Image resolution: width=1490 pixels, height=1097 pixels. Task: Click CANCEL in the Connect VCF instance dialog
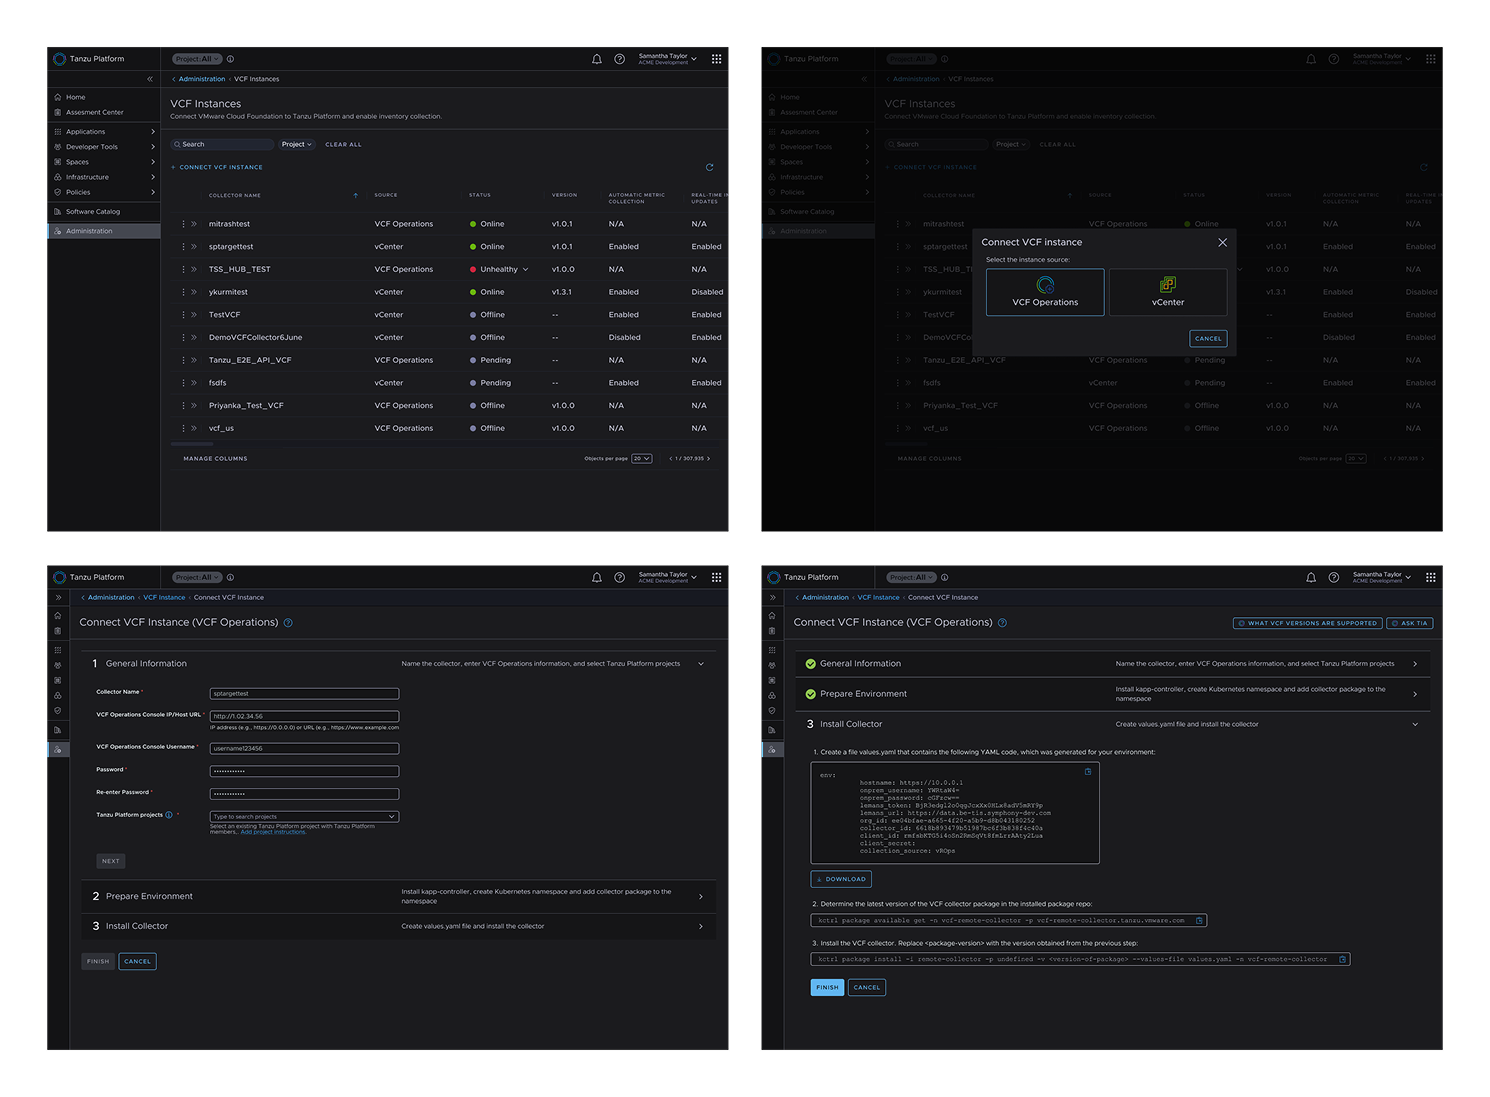coord(1208,338)
